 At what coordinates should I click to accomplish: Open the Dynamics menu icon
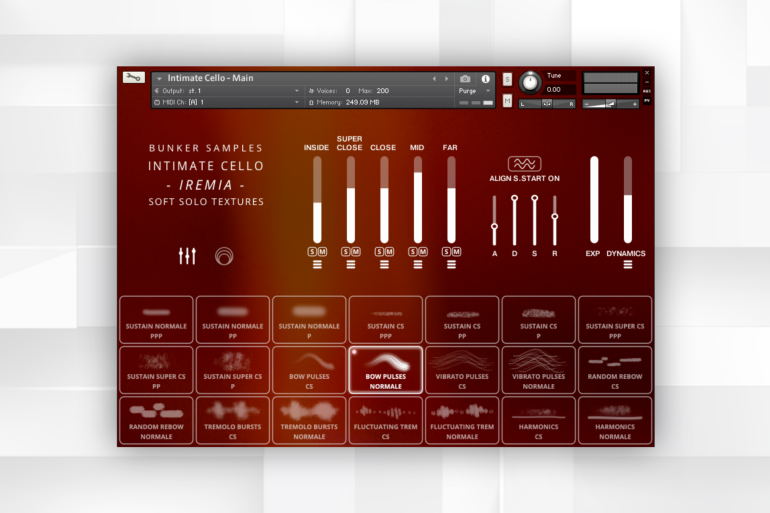click(628, 265)
